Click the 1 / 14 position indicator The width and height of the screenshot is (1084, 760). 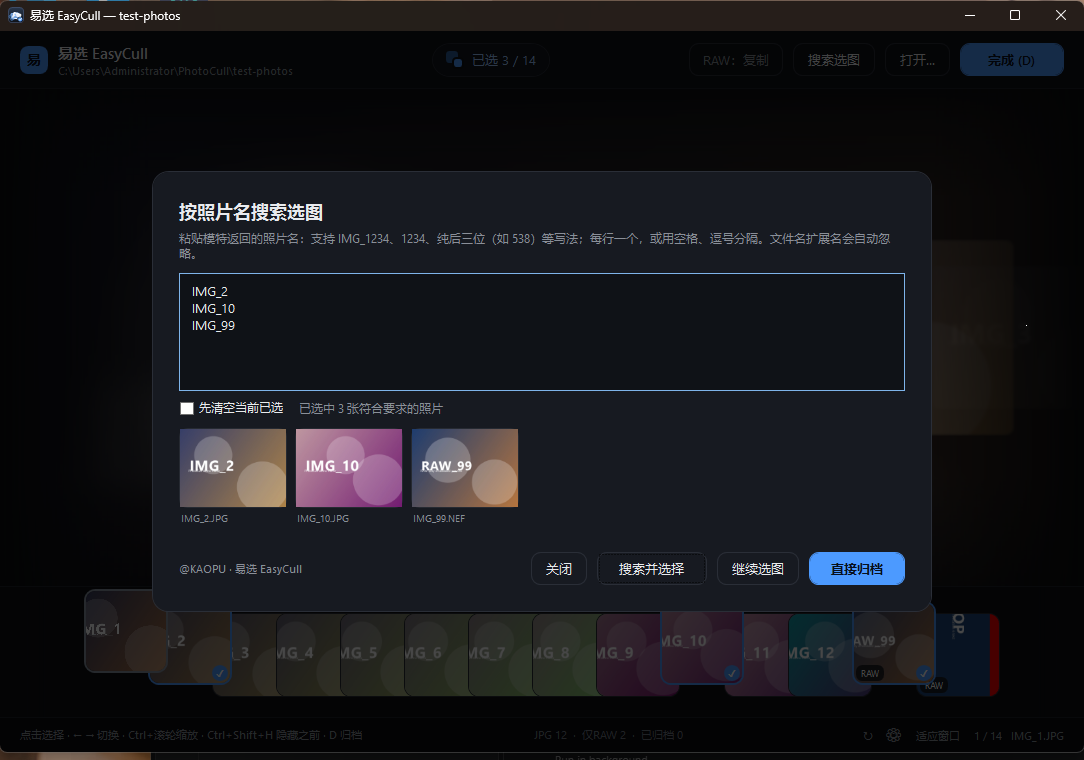tap(988, 736)
